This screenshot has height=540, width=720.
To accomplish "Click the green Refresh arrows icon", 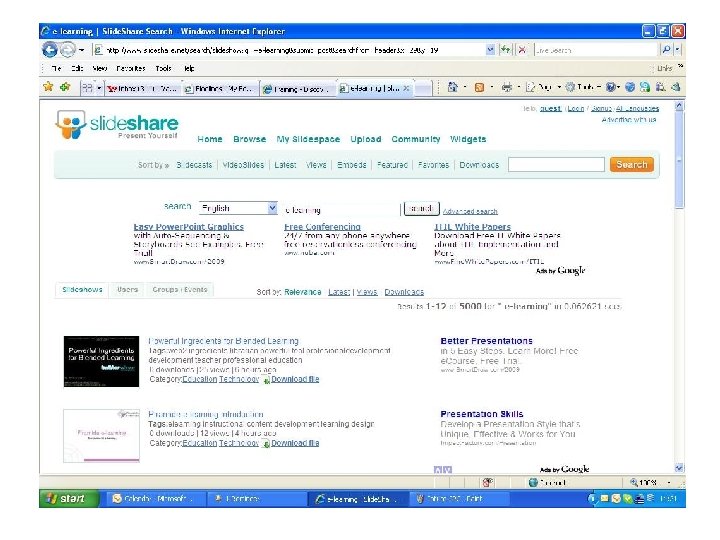I will coord(506,50).
